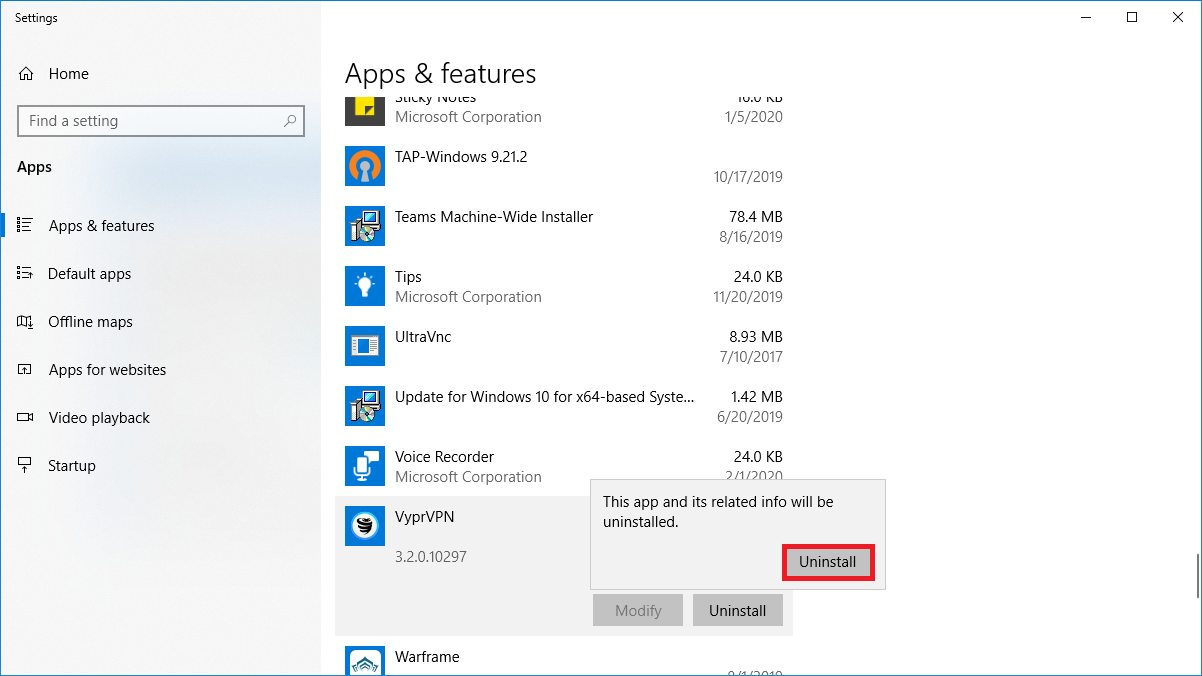Click the 78.4 MB size value
The width and height of the screenshot is (1202, 676).
click(x=756, y=217)
